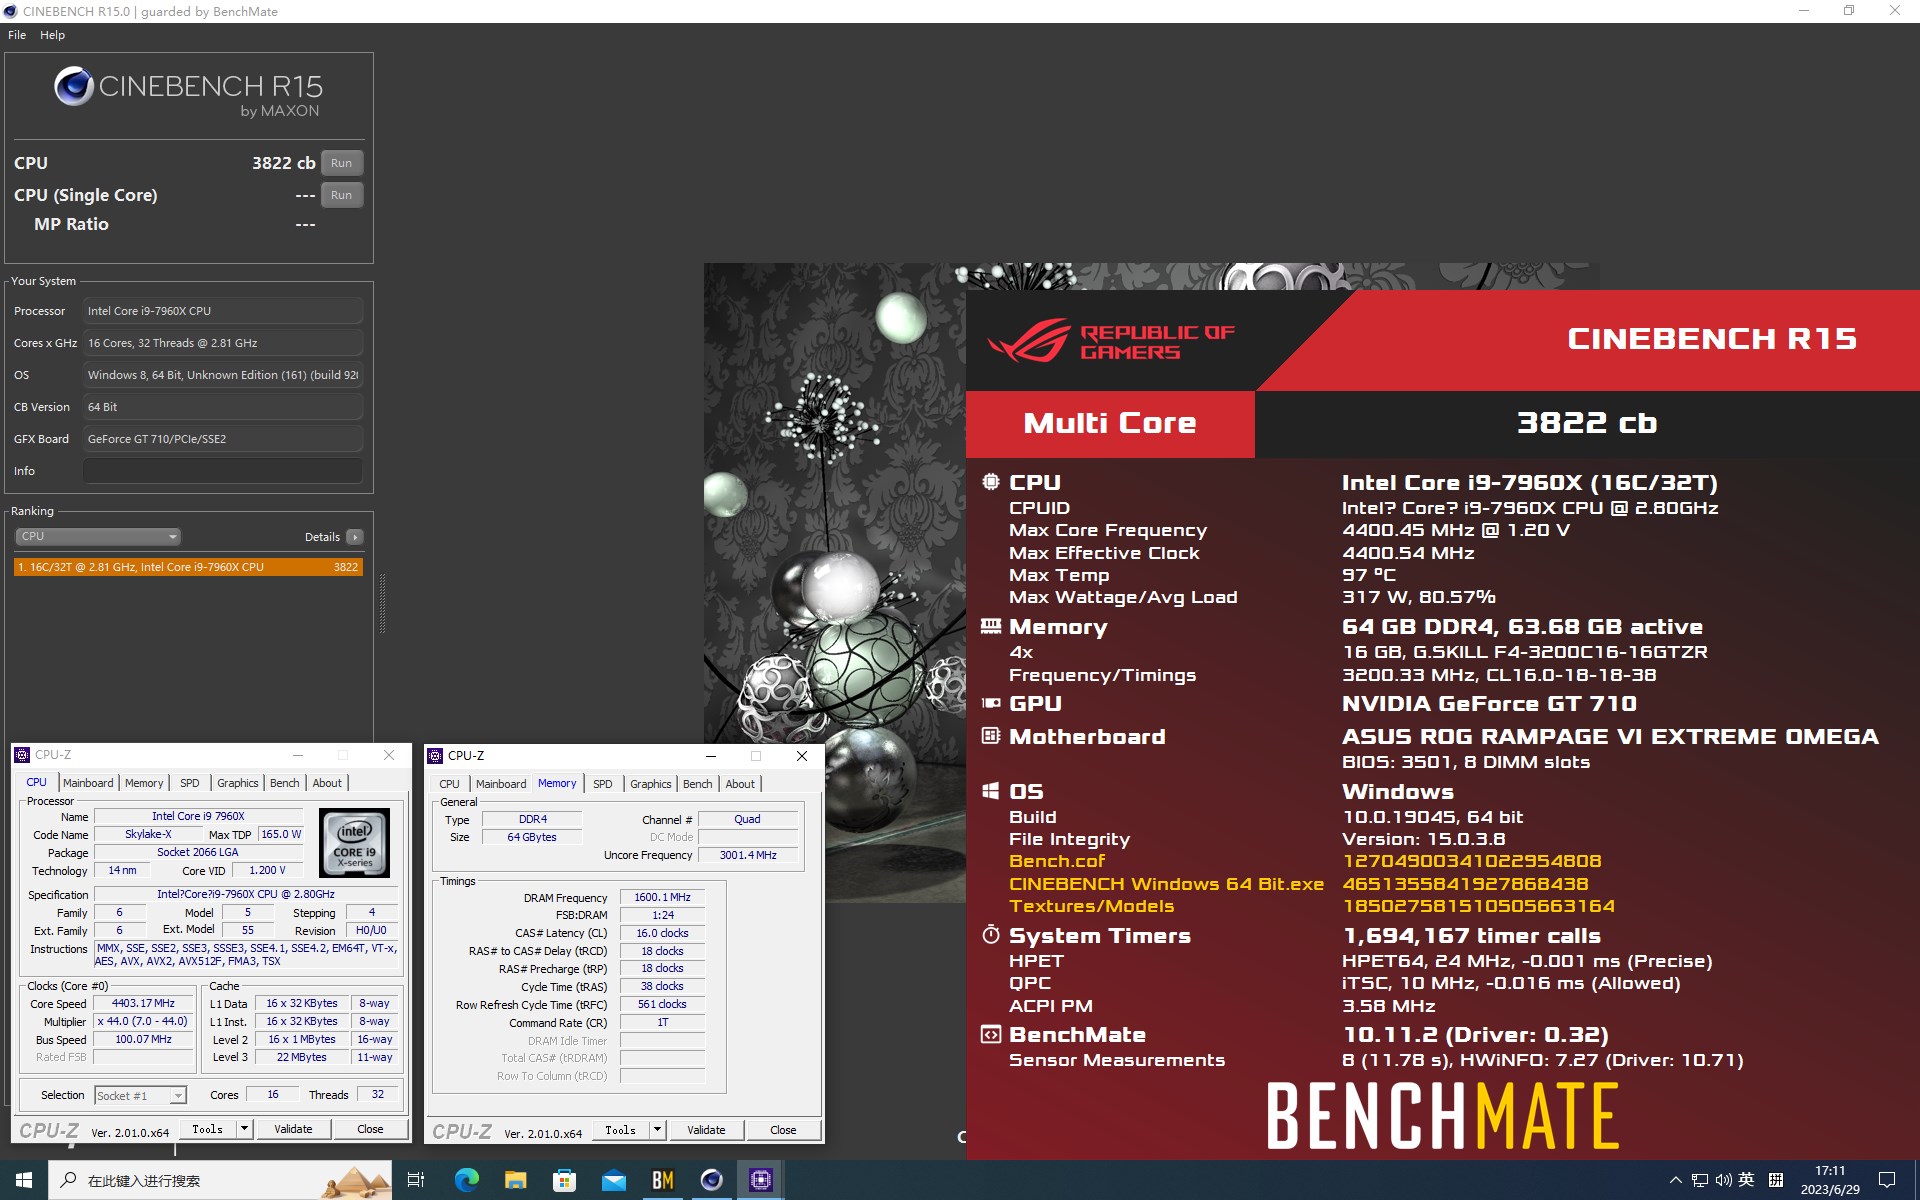
Task: Click the OS Windows icon in BenchMate
Action: coord(991,791)
